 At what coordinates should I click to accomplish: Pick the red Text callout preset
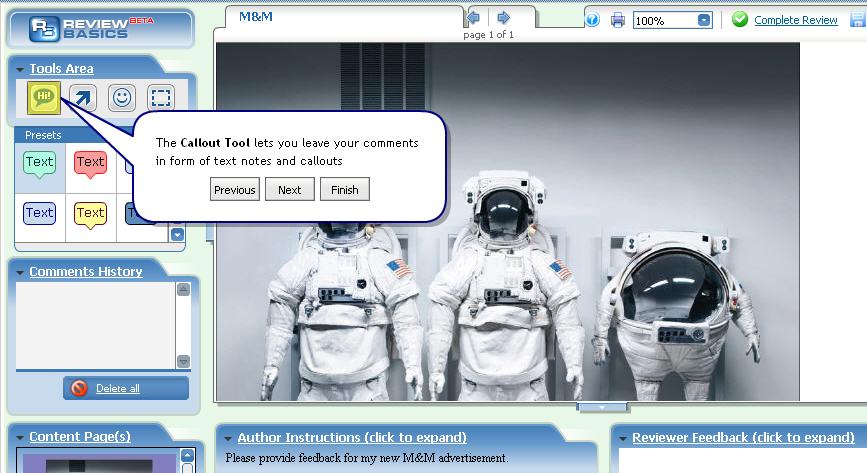click(90, 164)
